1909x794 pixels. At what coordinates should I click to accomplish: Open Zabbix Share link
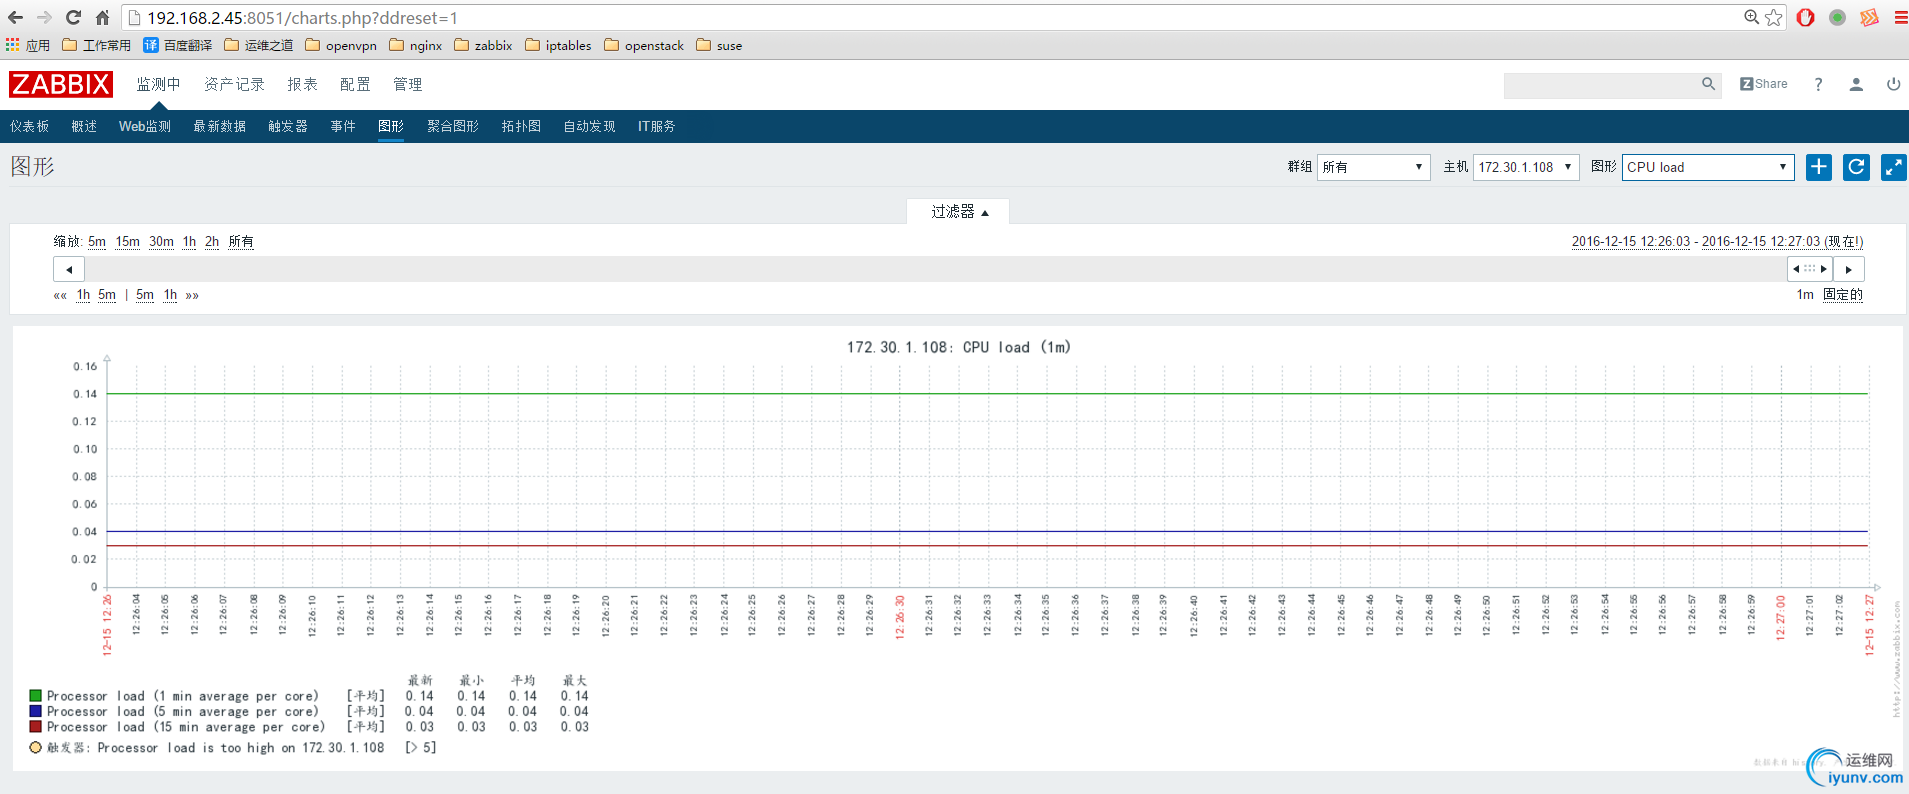pos(1764,84)
